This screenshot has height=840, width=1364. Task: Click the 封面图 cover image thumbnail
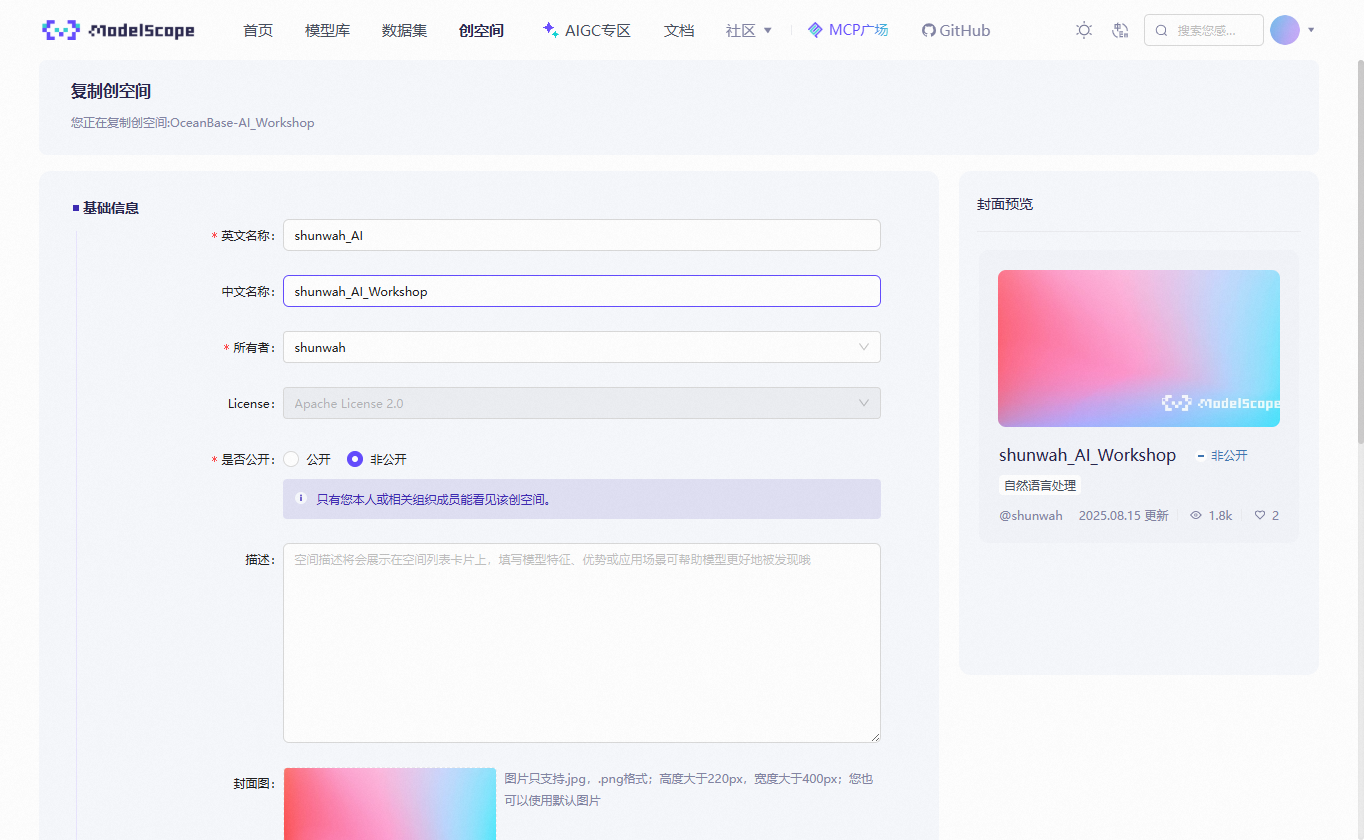(x=390, y=804)
